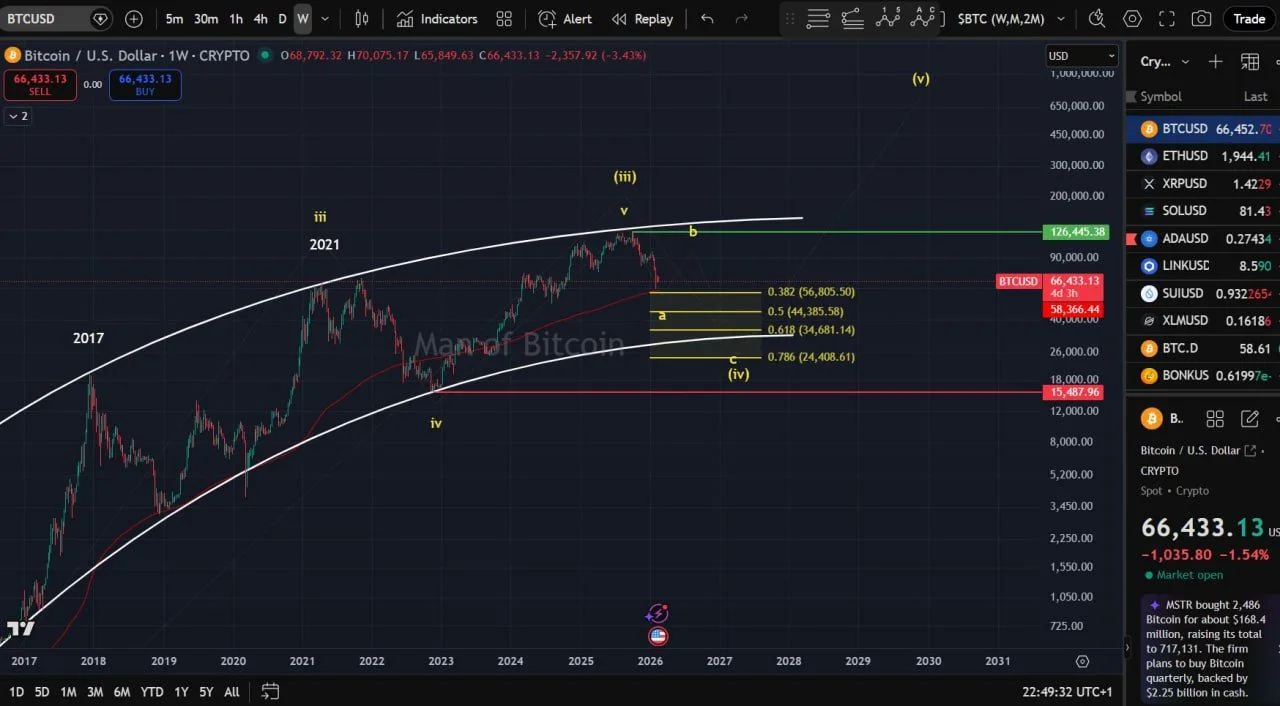Open the Indicators dialog
This screenshot has width=1280, height=706.
pos(437,19)
